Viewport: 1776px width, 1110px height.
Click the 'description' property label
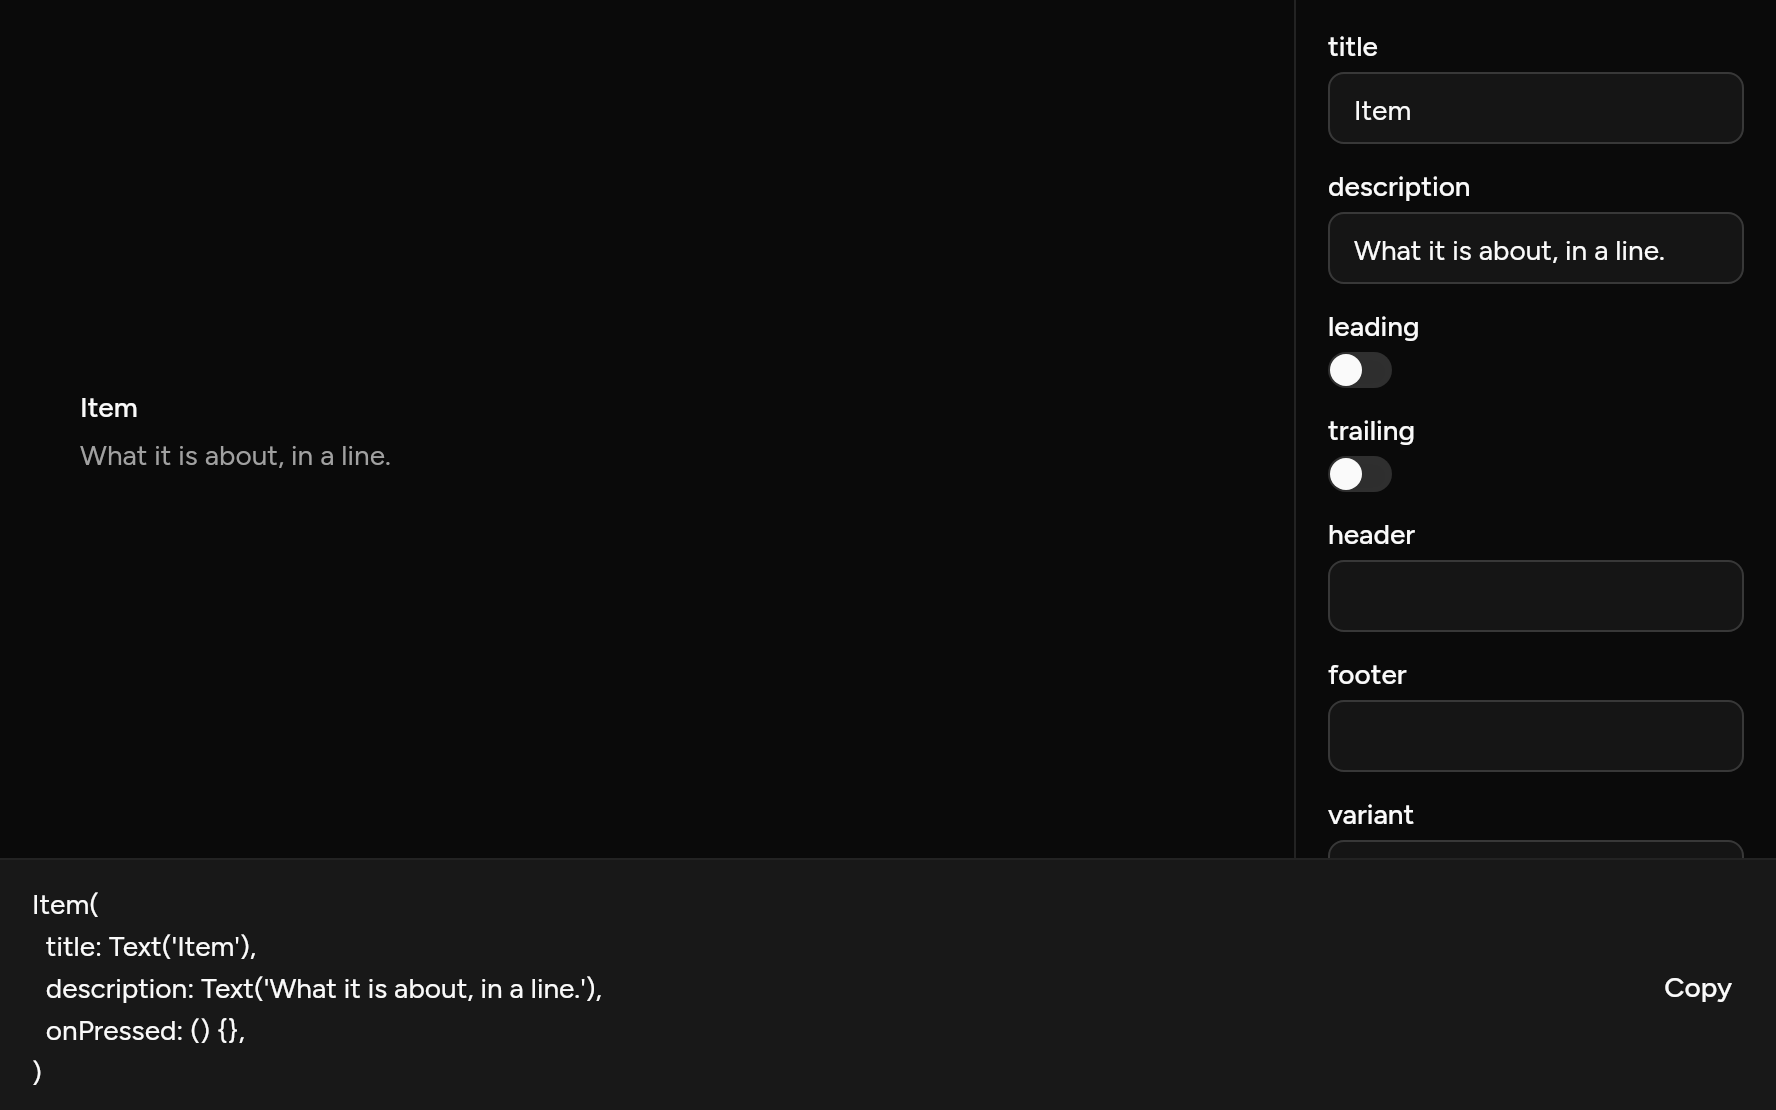(x=1398, y=187)
